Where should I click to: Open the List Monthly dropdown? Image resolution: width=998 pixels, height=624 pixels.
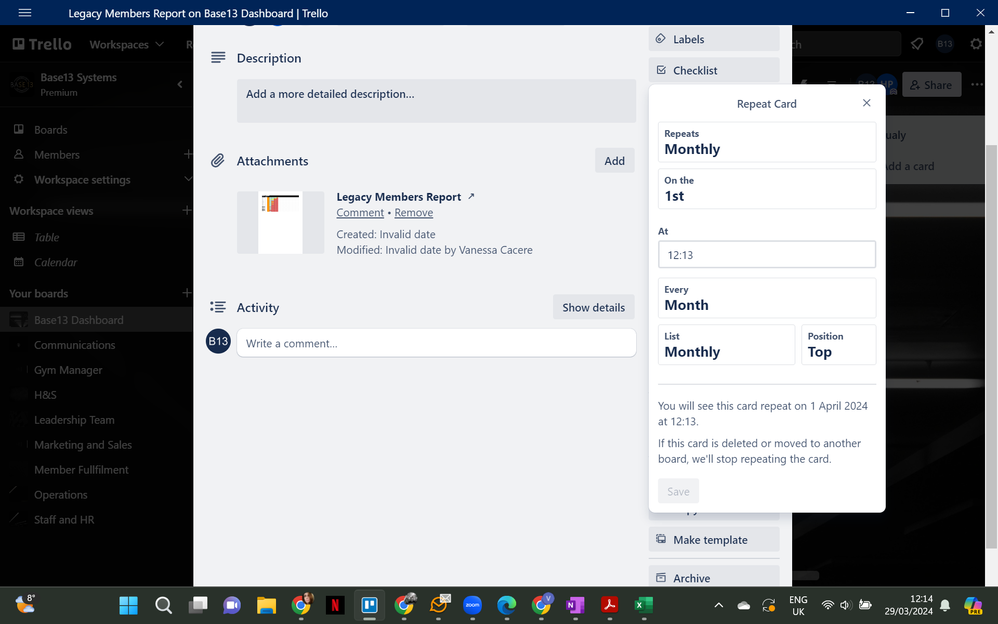[726, 344]
